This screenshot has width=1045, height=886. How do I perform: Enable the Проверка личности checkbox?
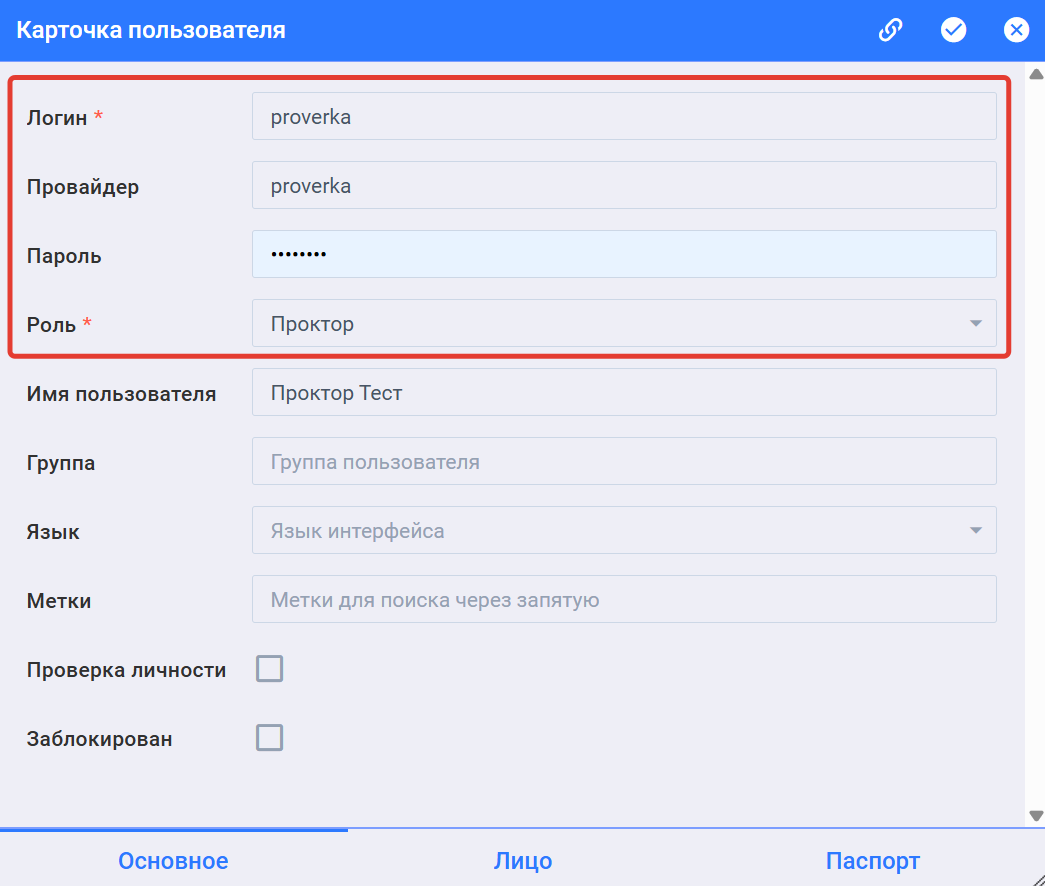coord(268,668)
